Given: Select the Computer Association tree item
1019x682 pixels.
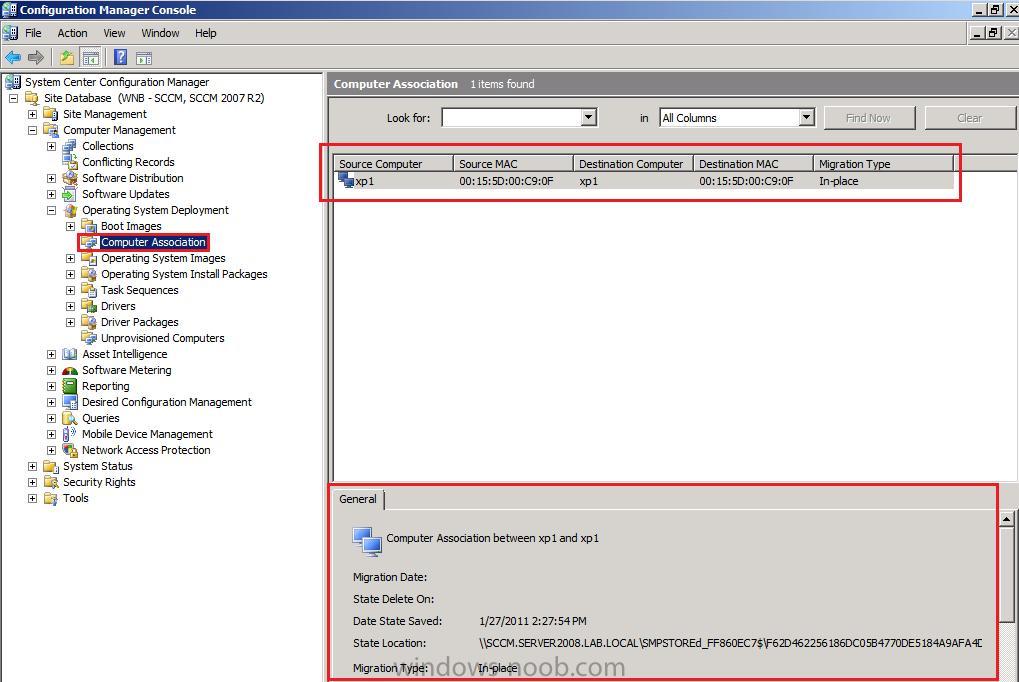Looking at the screenshot, I should pos(153,243).
